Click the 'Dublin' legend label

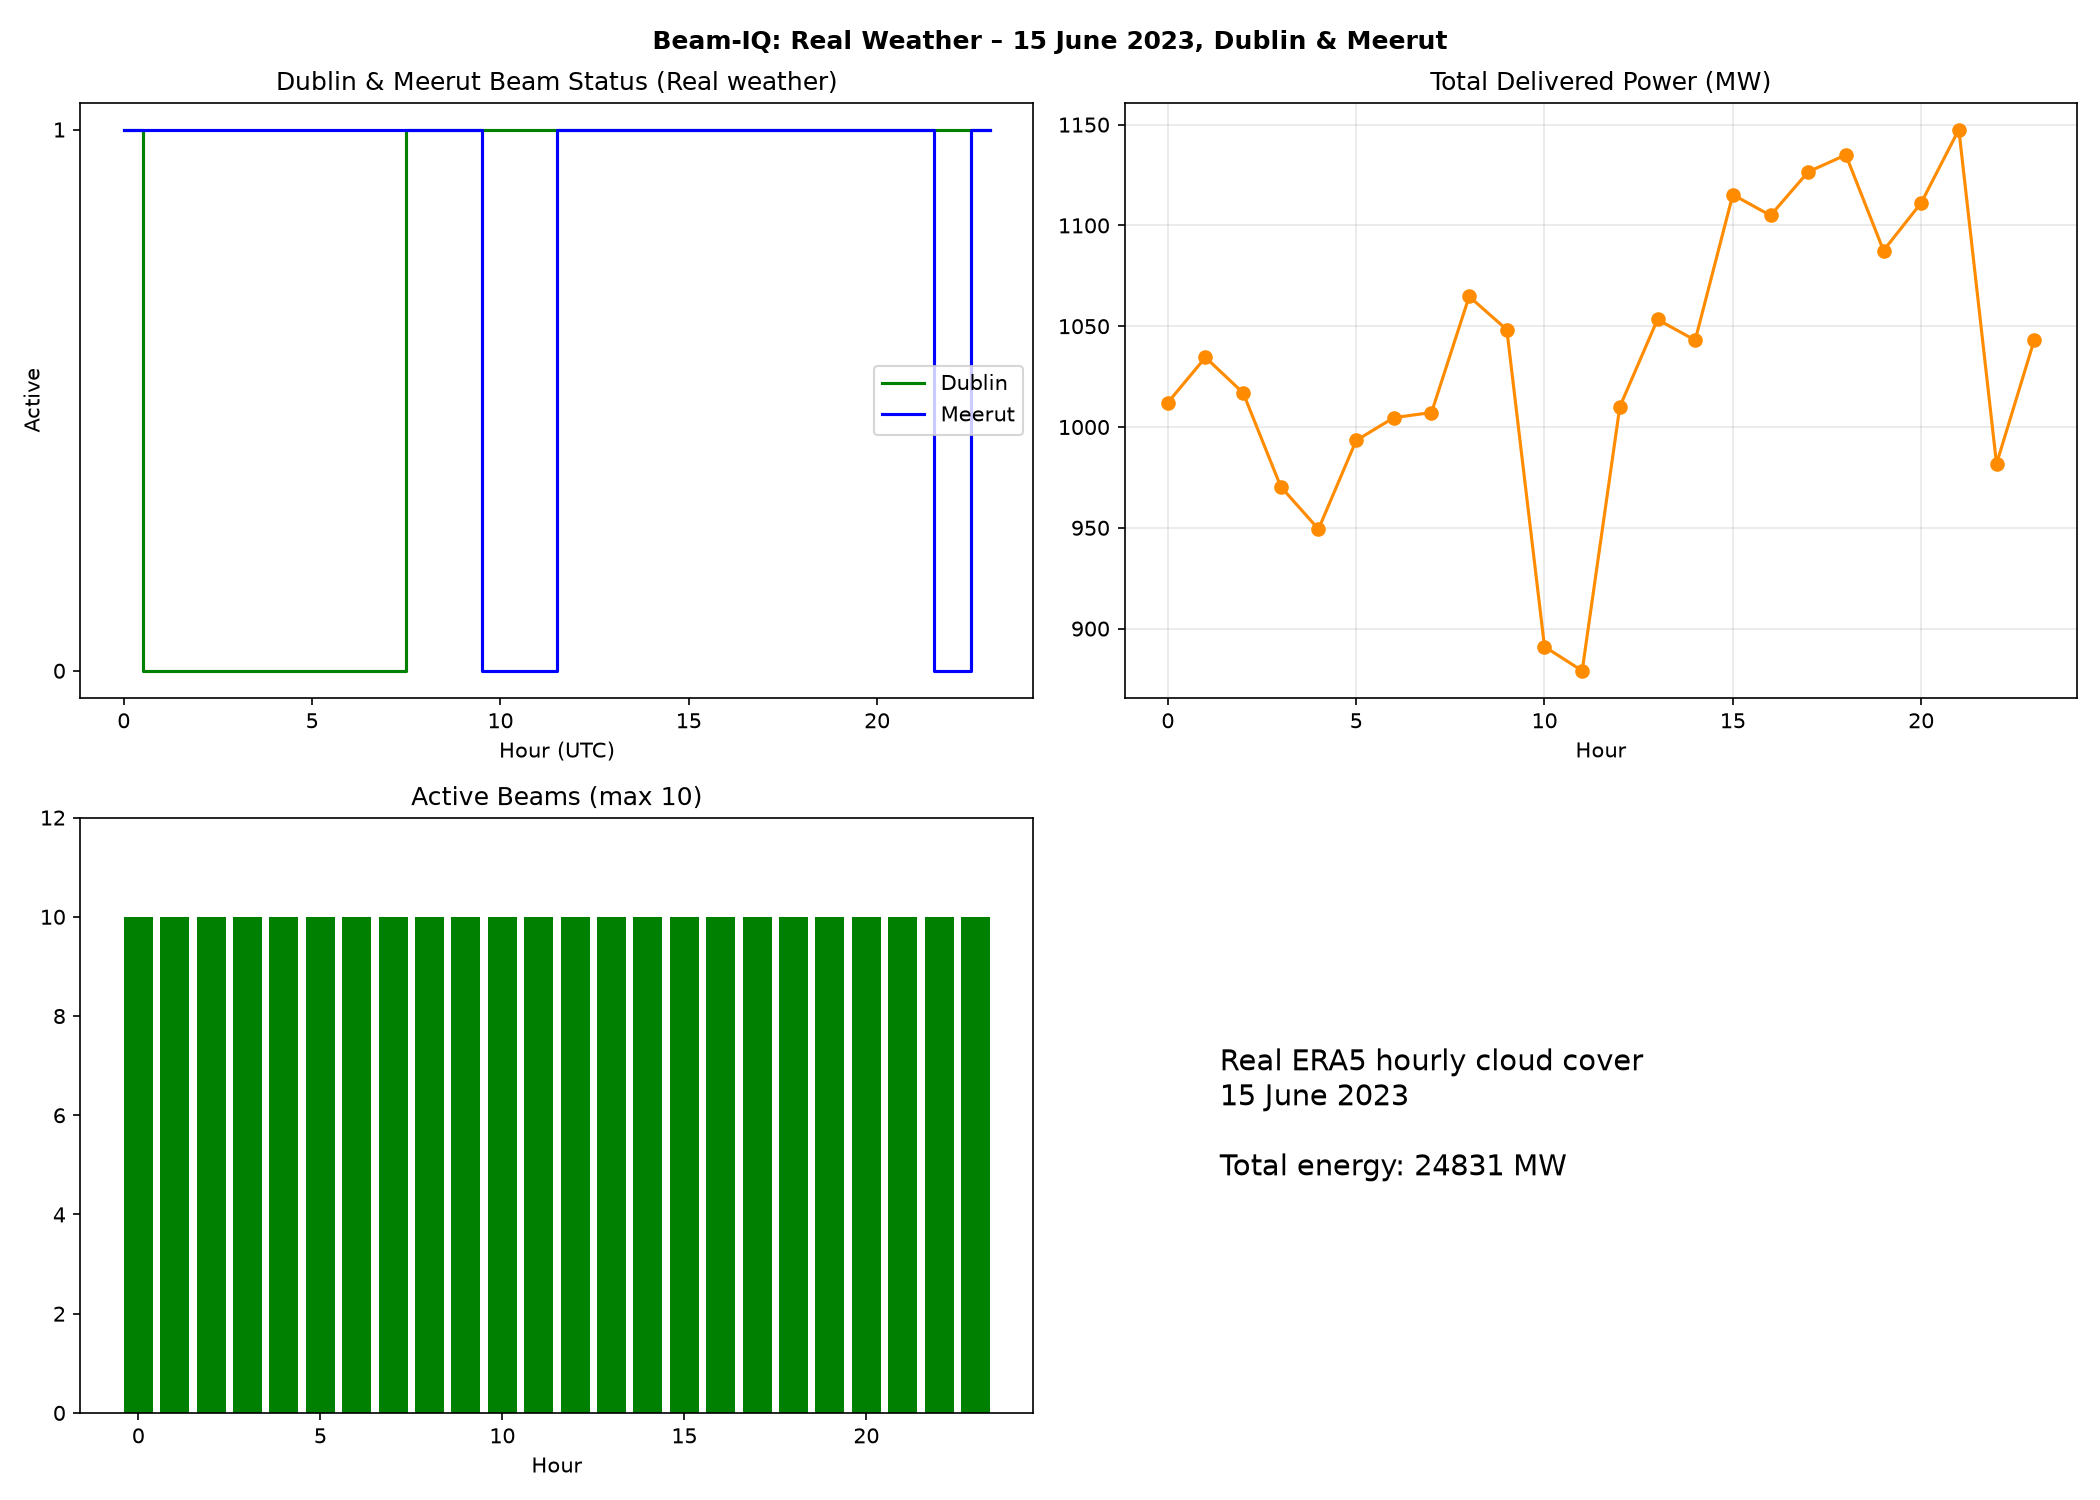click(x=974, y=383)
